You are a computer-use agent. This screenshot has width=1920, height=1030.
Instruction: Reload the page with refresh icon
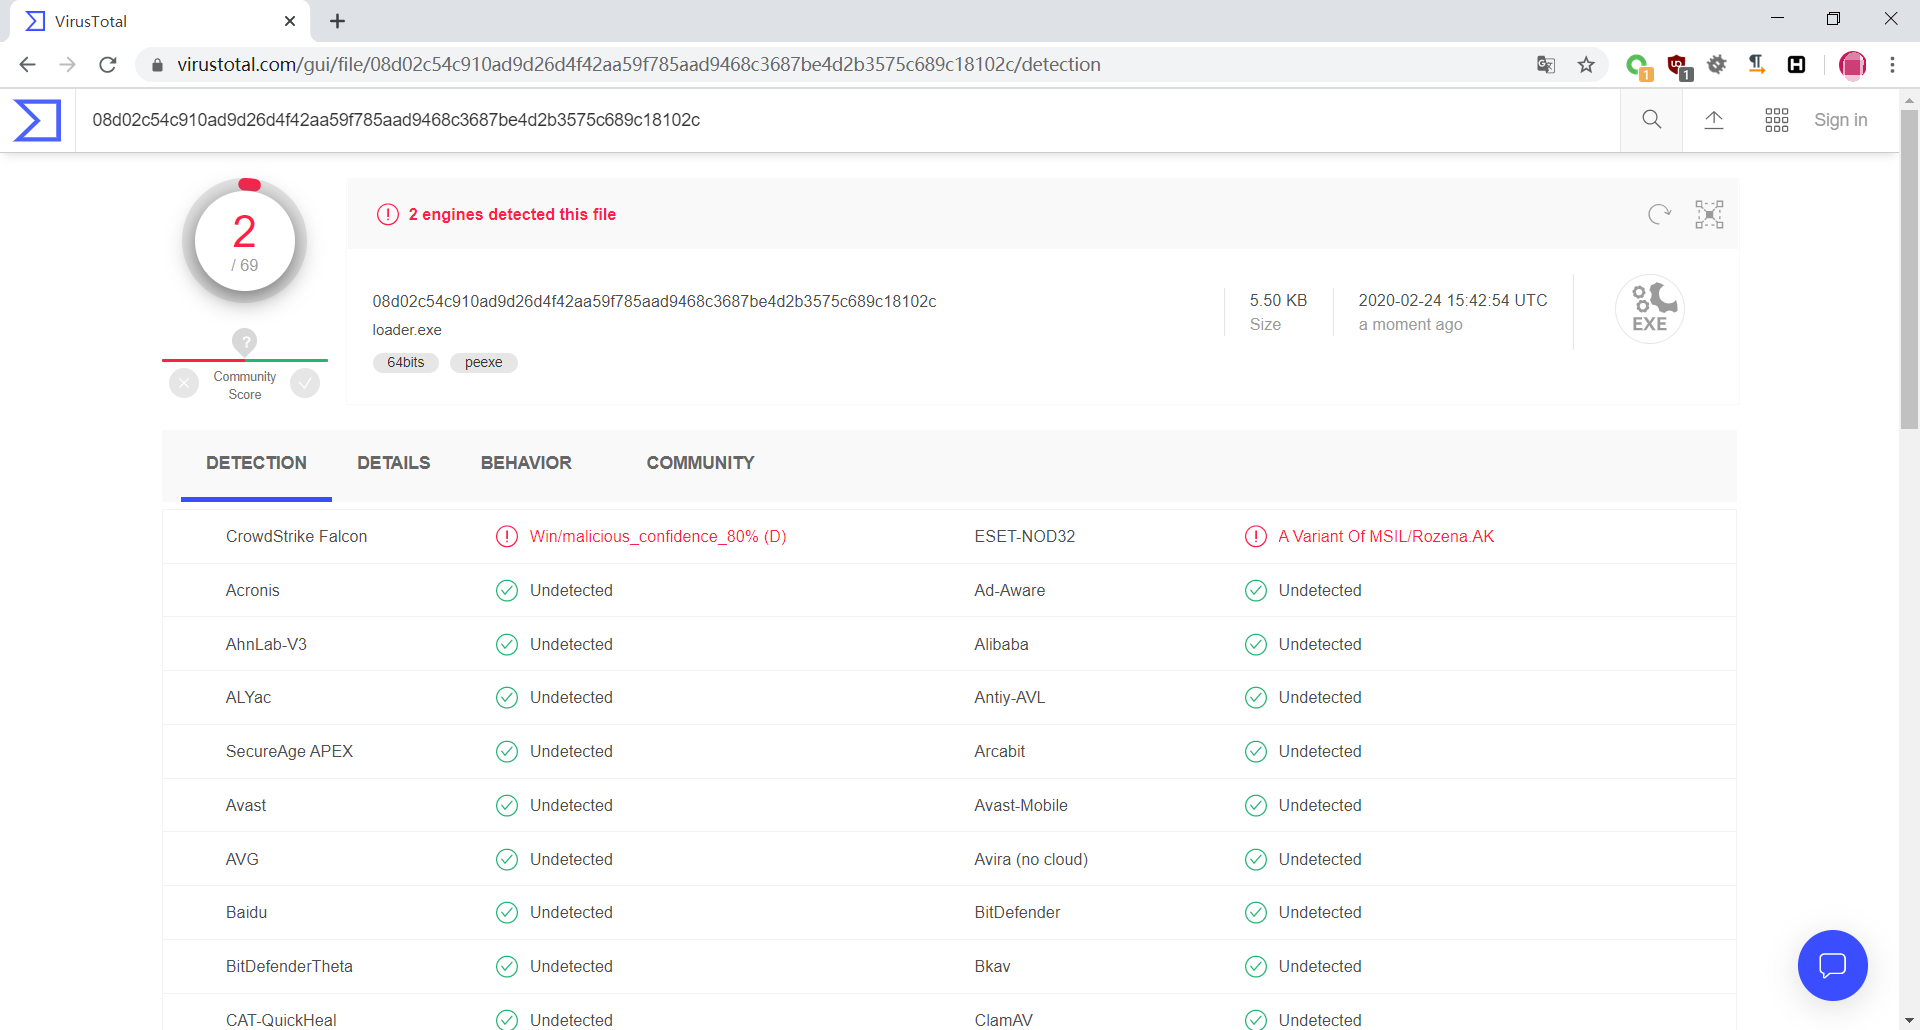[x=108, y=65]
